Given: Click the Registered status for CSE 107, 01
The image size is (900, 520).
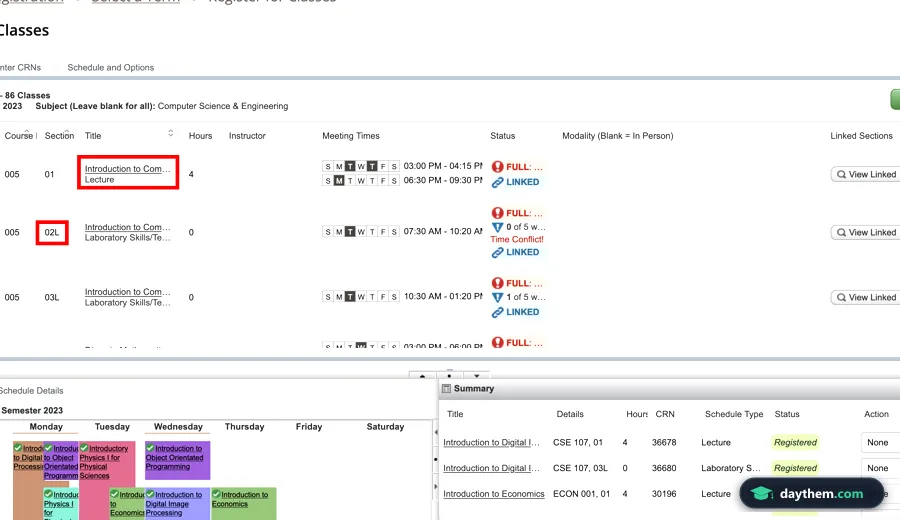Looking at the screenshot, I should coord(795,443).
